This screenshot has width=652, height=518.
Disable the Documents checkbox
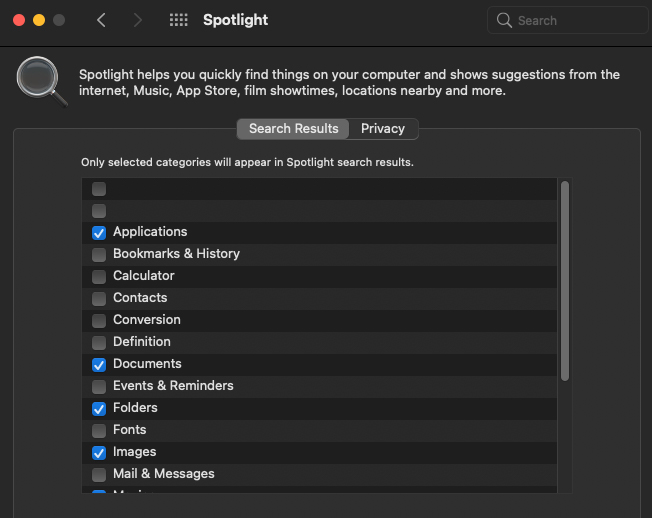click(x=99, y=364)
